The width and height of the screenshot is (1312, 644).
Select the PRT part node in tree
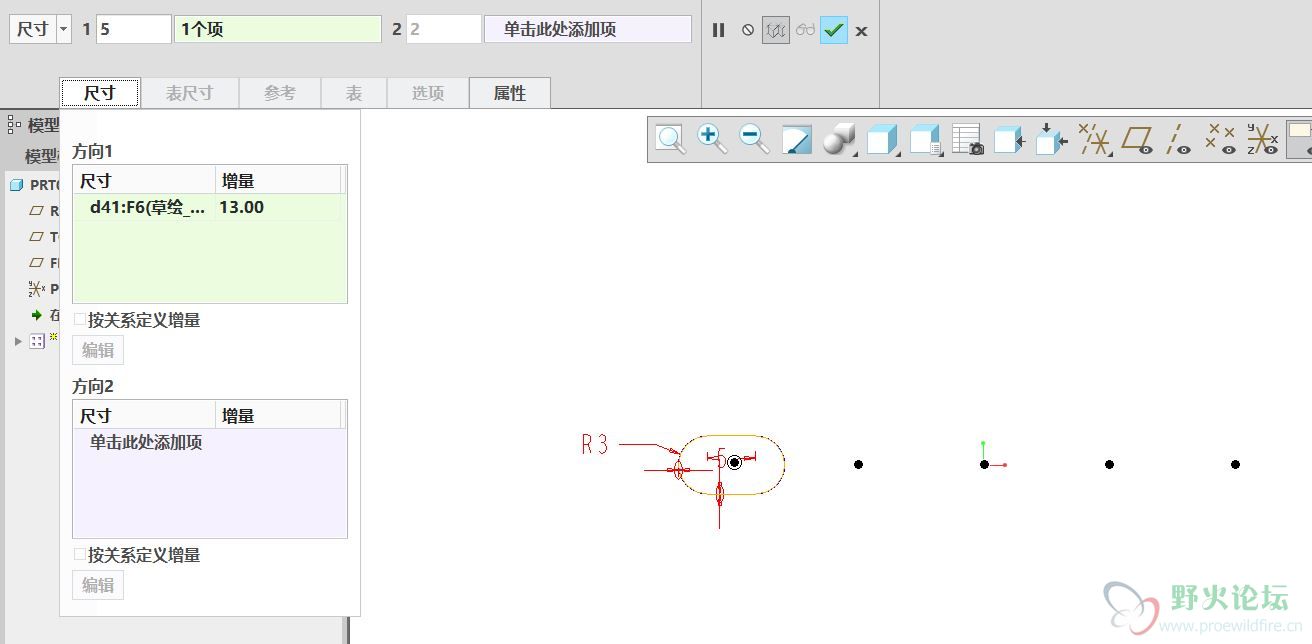[34, 185]
